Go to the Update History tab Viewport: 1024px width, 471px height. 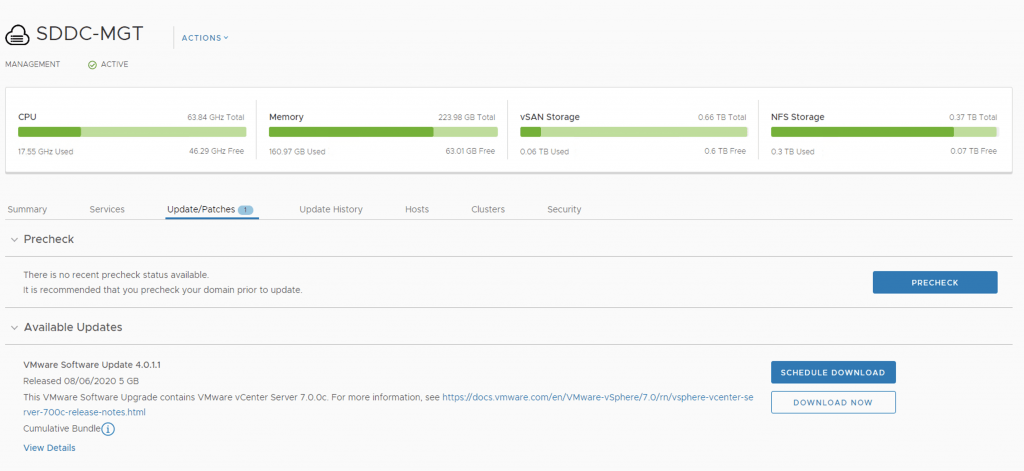pyautogui.click(x=331, y=210)
